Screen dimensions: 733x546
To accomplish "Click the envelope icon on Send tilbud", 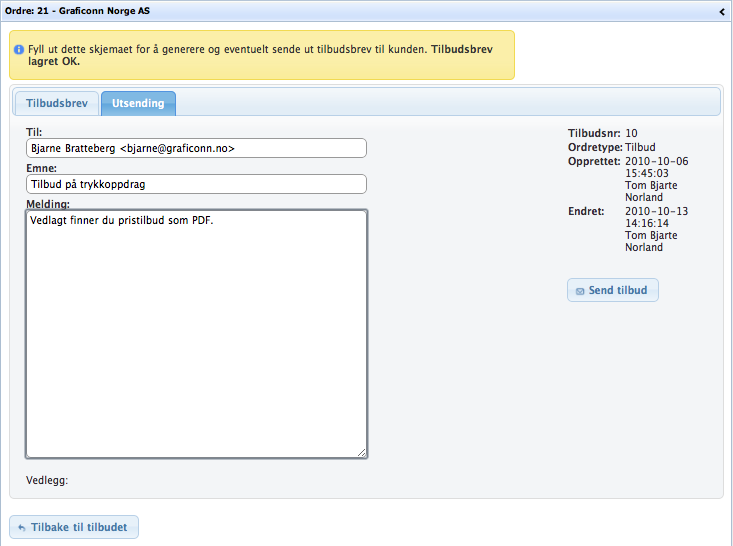I will point(580,291).
